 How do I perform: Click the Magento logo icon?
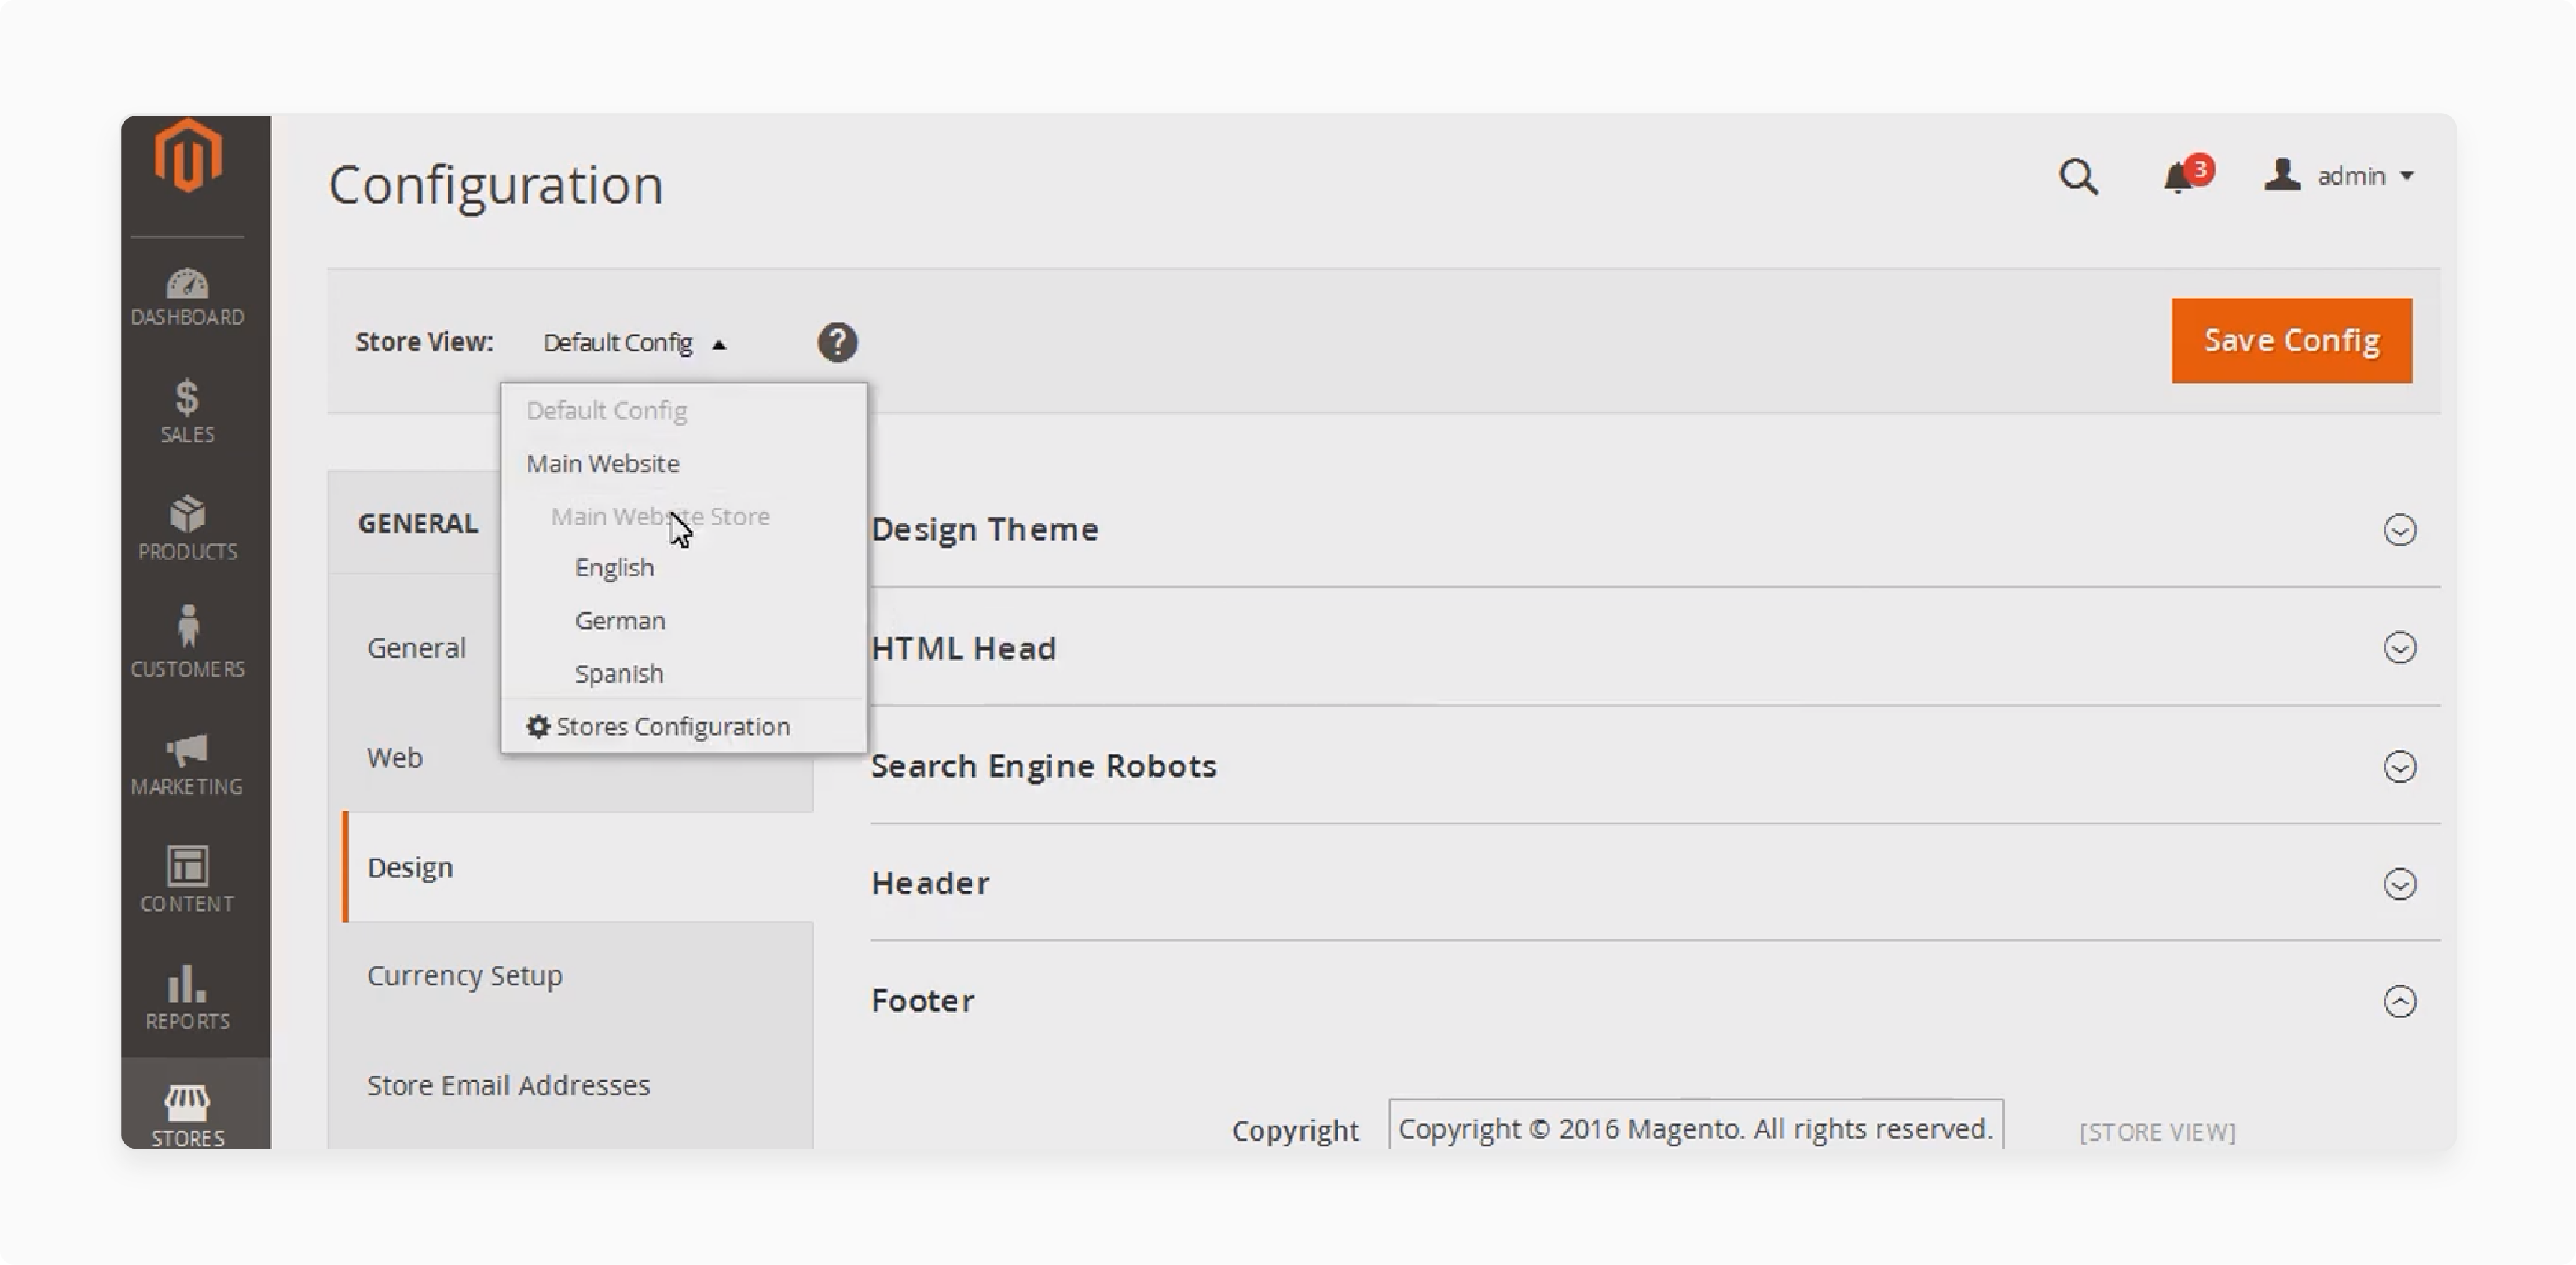[x=188, y=155]
